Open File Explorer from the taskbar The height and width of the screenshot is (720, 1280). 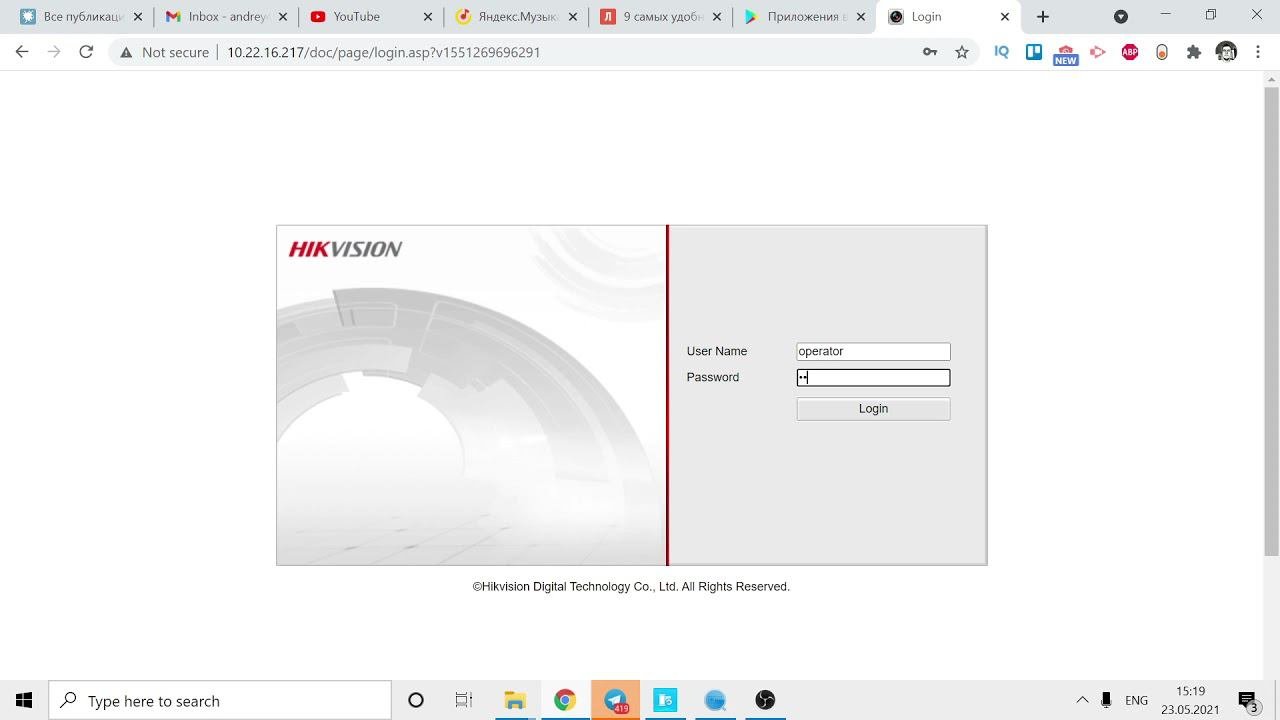point(515,700)
